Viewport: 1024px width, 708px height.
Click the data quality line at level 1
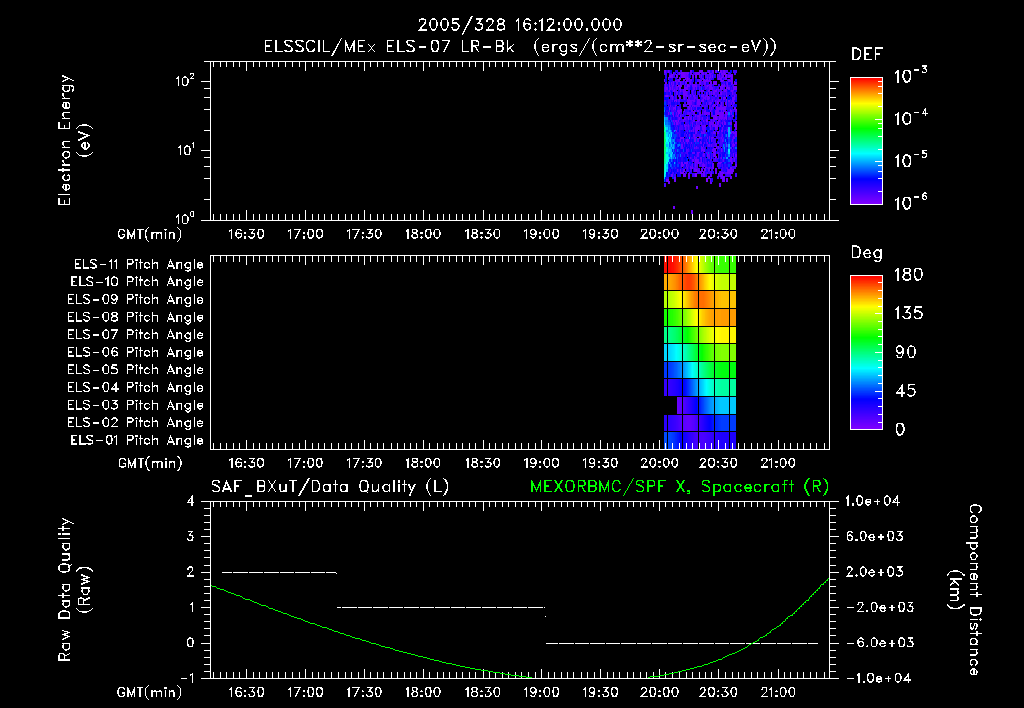441,607
